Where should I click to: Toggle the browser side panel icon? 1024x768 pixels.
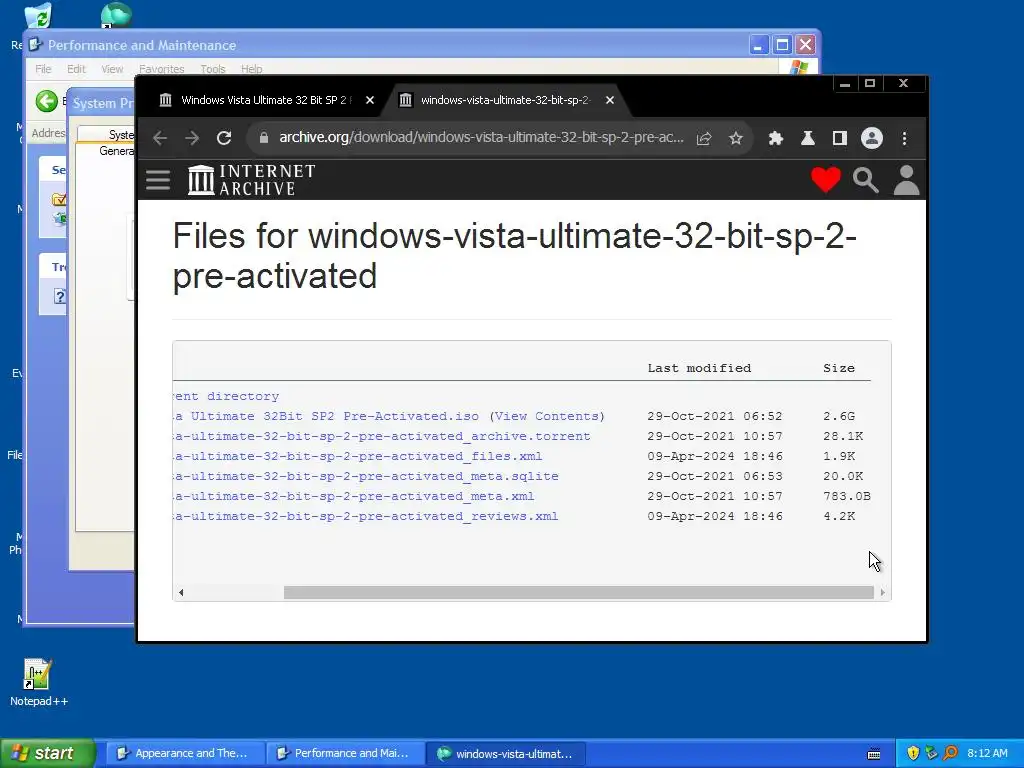click(840, 138)
